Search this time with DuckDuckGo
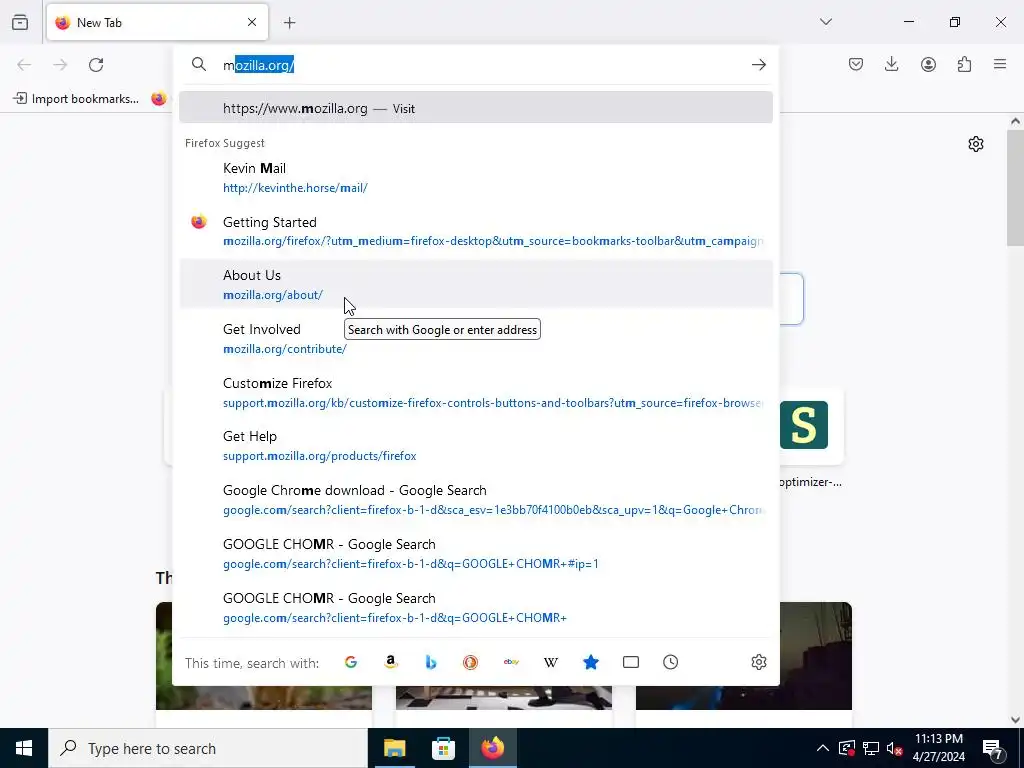The image size is (1024, 768). pos(470,662)
